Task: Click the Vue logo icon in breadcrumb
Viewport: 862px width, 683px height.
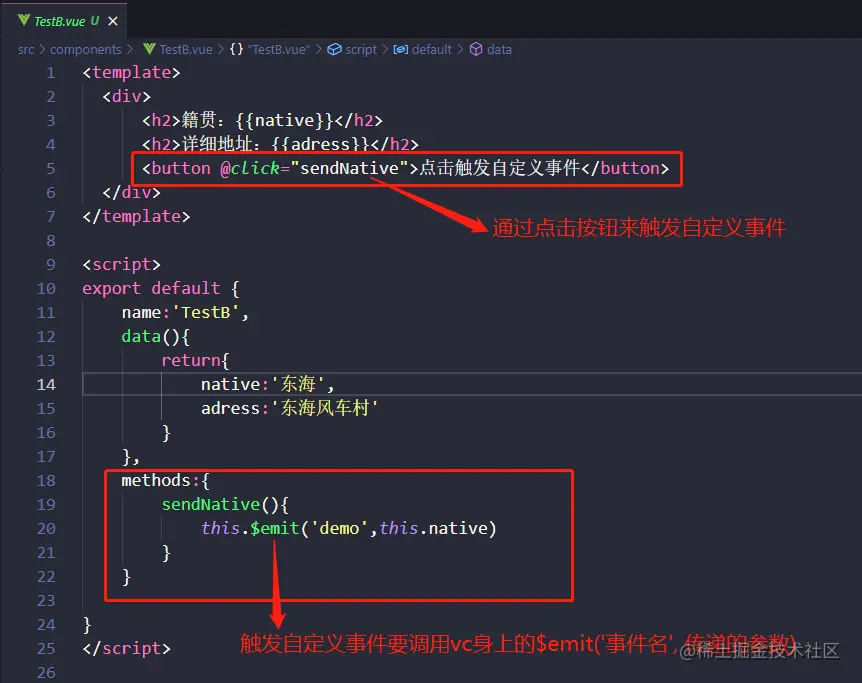Action: point(149,49)
